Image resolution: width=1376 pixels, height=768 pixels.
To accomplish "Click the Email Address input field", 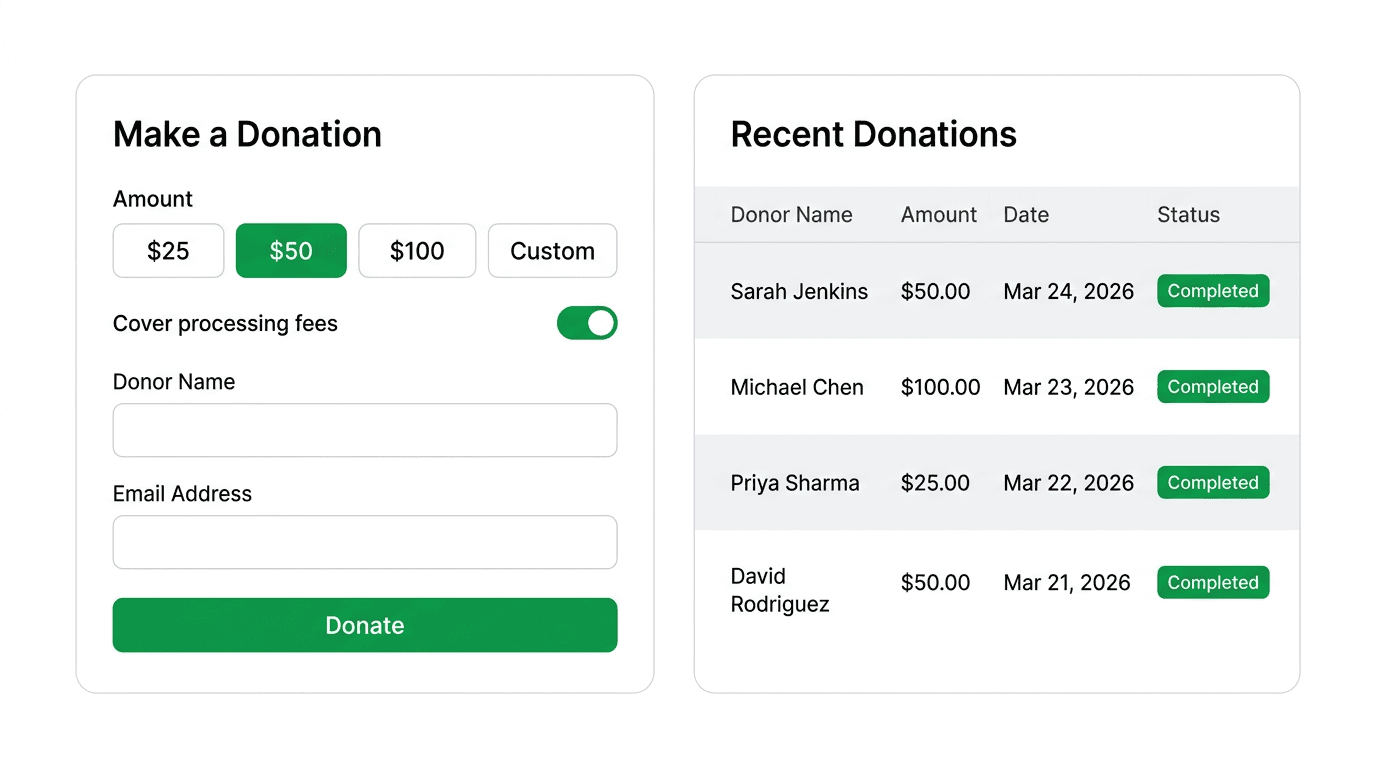I will pos(364,542).
